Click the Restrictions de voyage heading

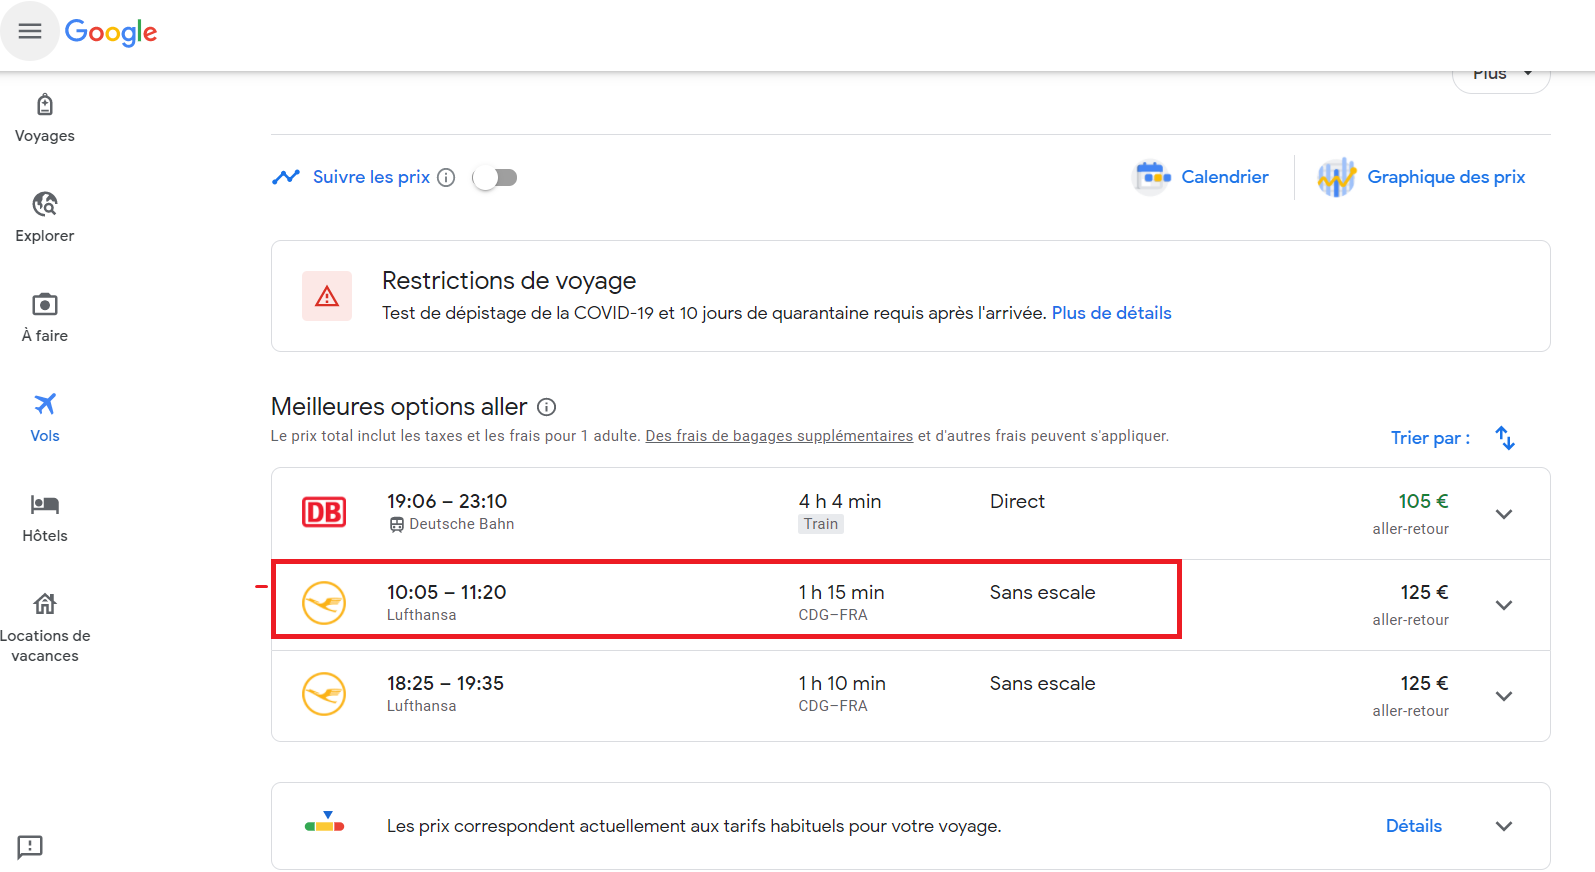pos(509,281)
